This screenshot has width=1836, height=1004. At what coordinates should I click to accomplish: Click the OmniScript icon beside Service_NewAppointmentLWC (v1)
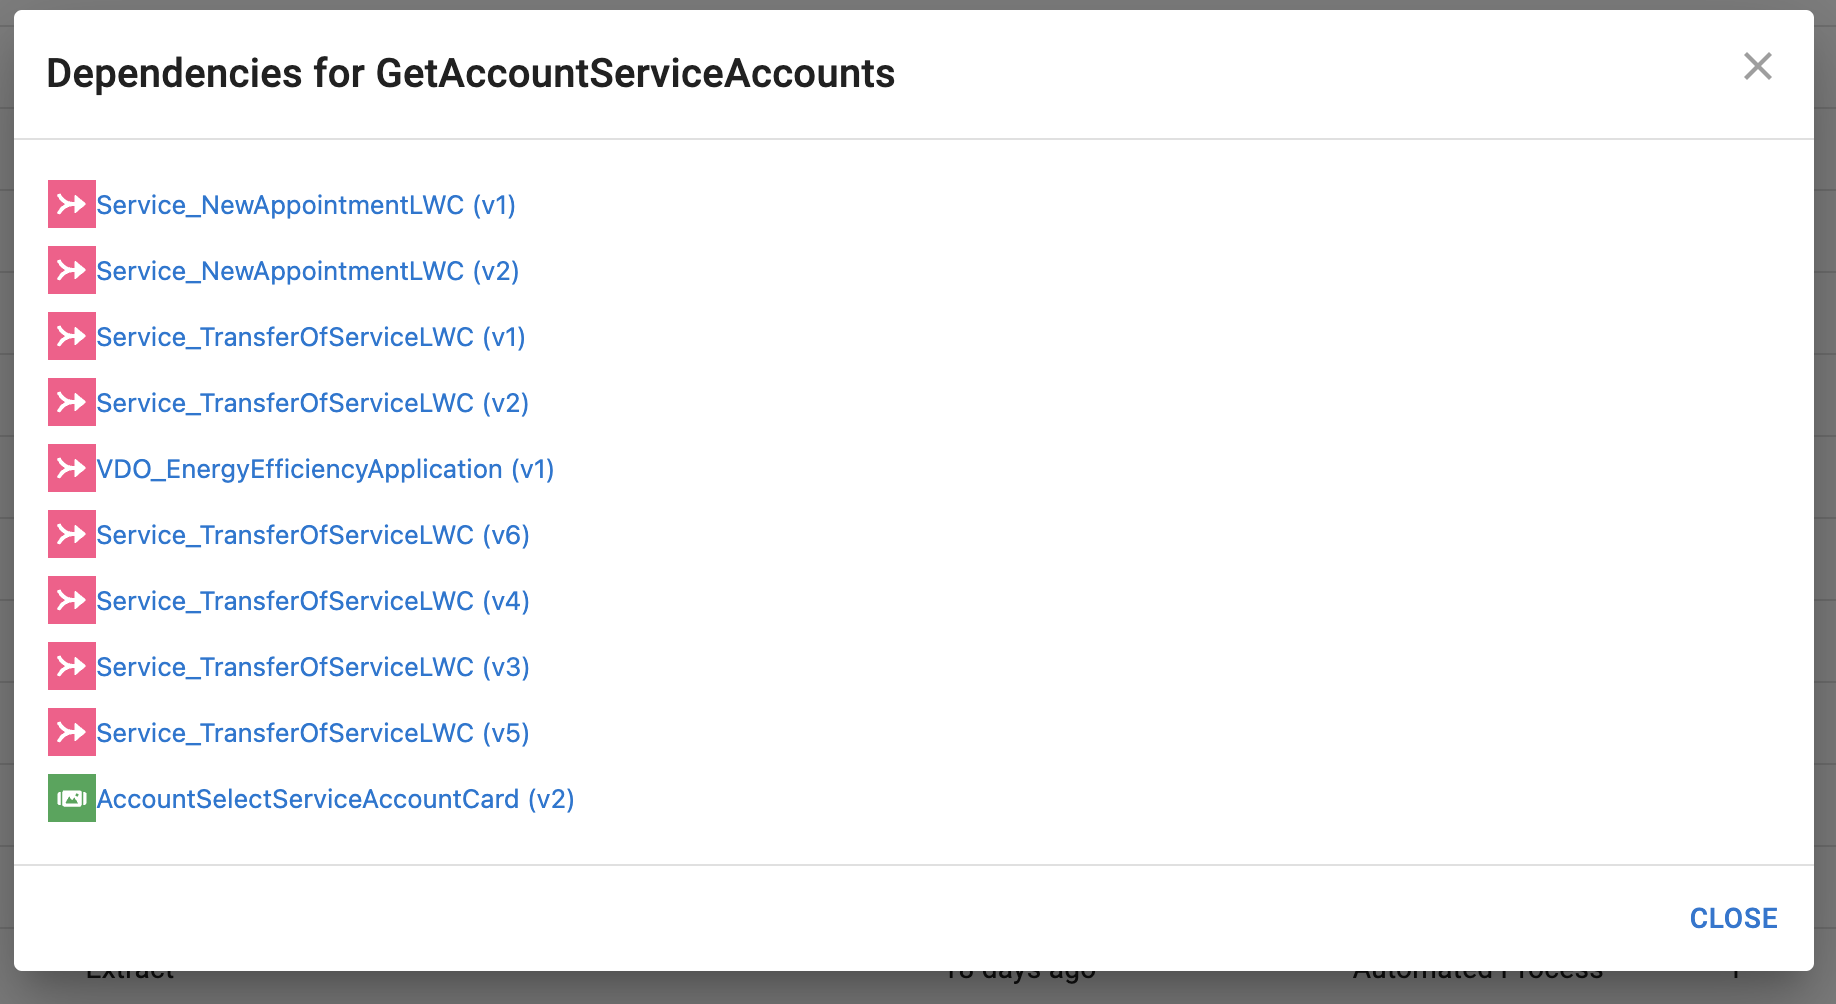[72, 204]
